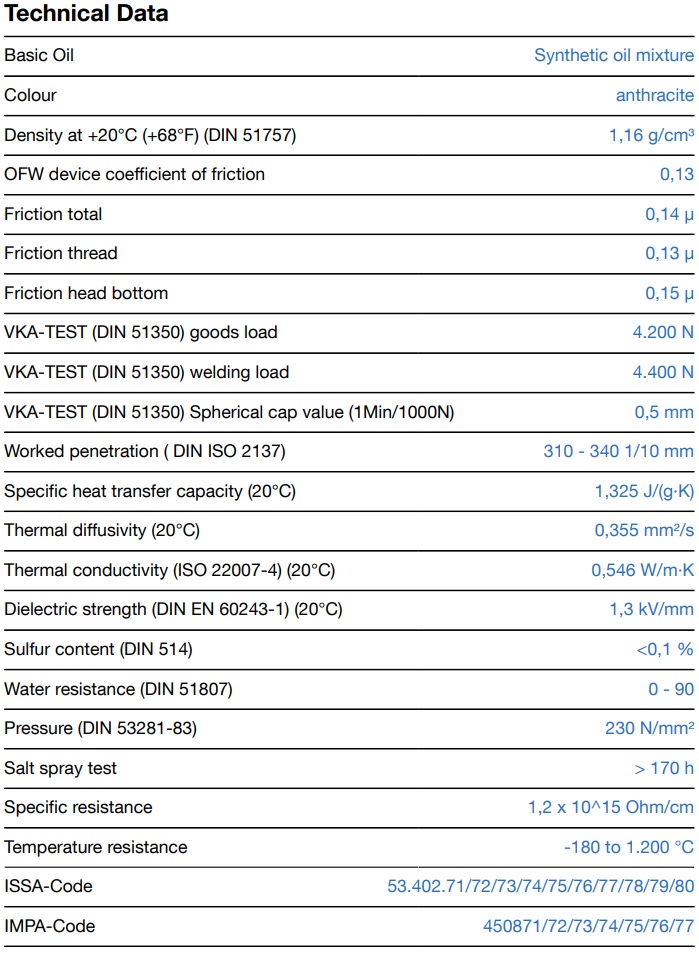Click the Technical Data heading
699x954 pixels.
(86, 14)
